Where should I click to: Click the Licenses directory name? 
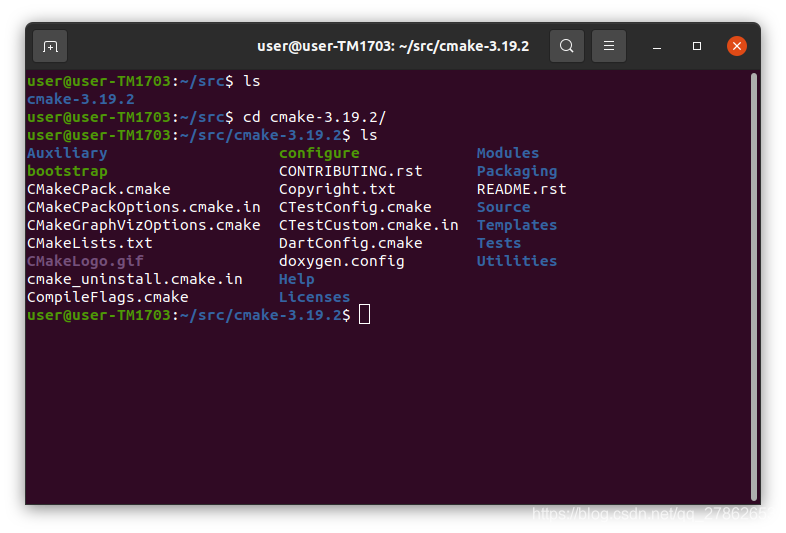pyautogui.click(x=315, y=297)
